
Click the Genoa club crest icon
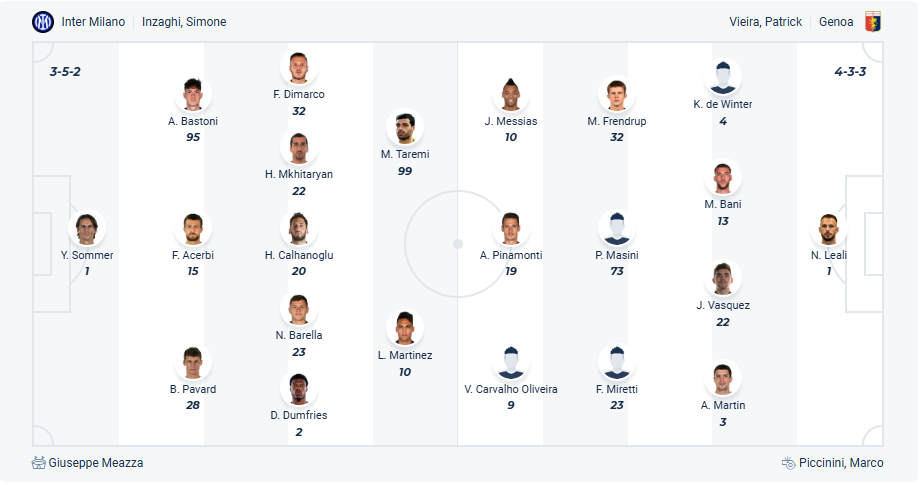point(874,21)
